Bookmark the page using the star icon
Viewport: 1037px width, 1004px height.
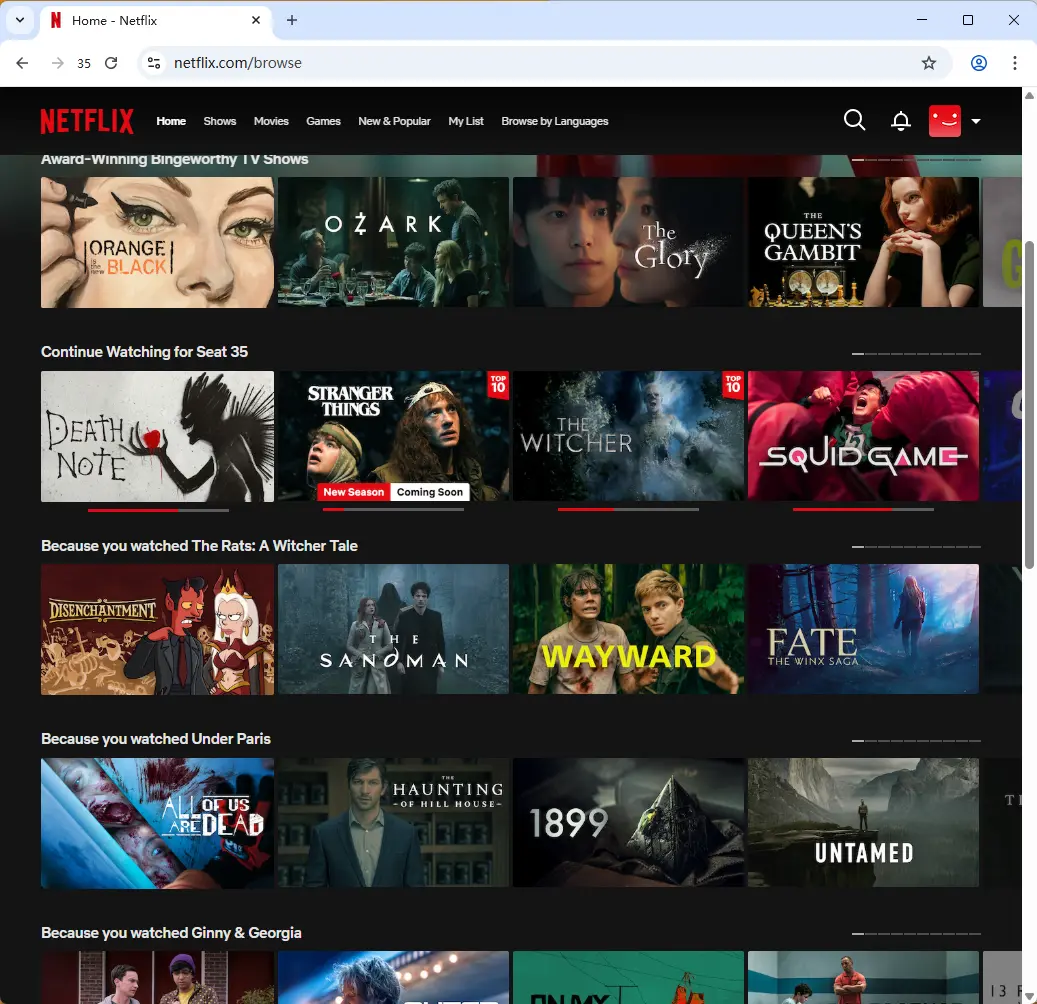[x=929, y=62]
